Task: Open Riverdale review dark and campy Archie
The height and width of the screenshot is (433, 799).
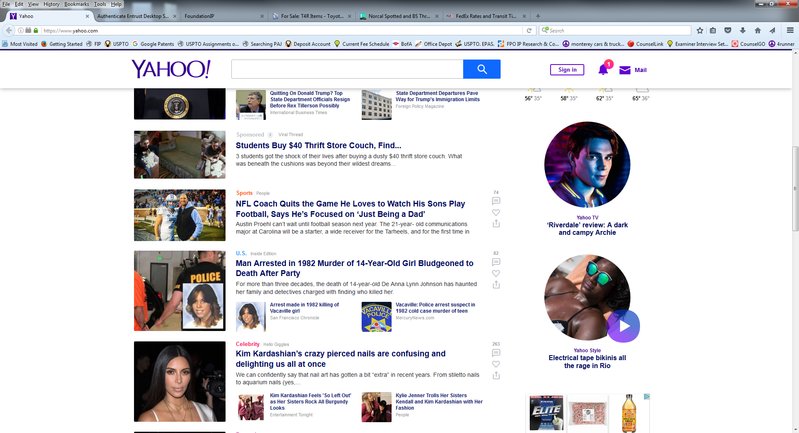Action: pos(587,229)
